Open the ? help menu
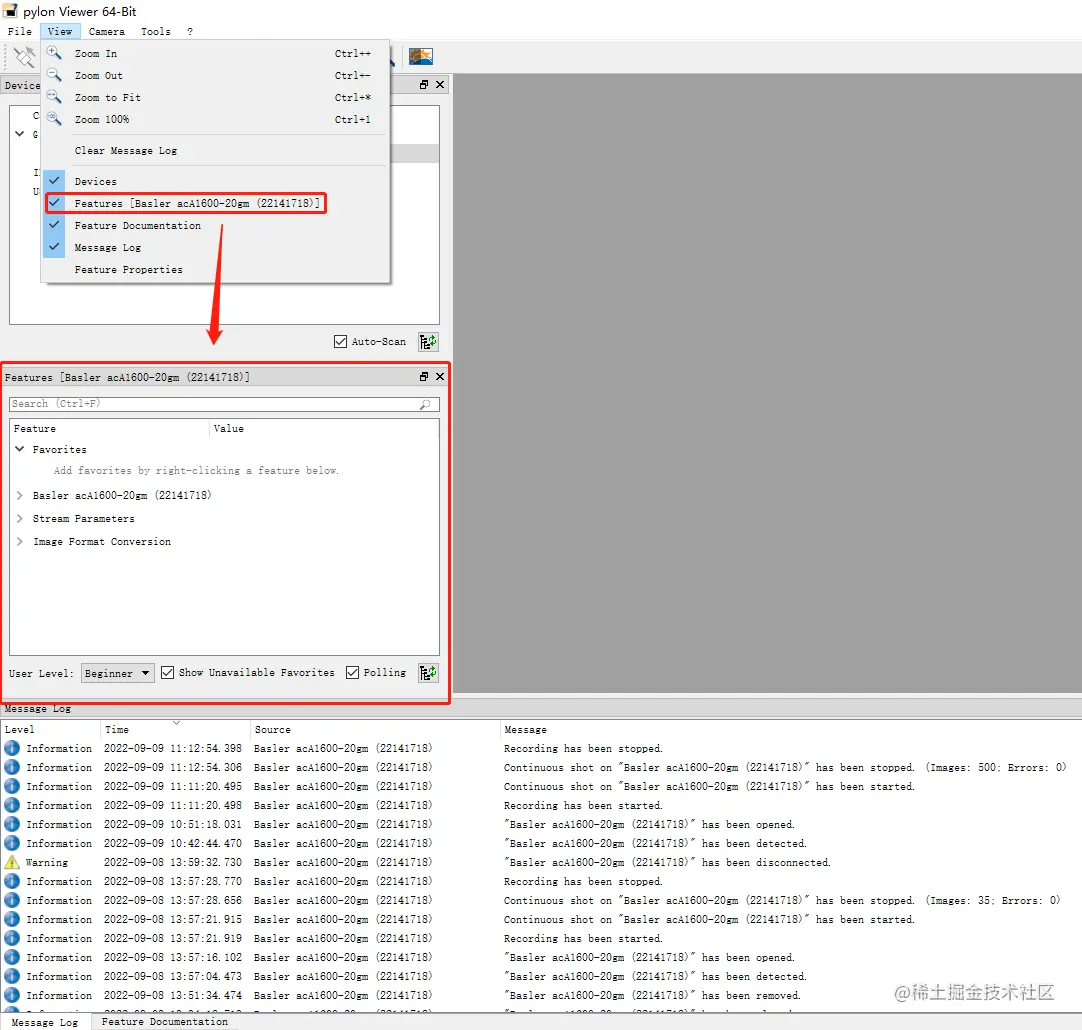Screen dimensions: 1082x1030 tap(190, 31)
